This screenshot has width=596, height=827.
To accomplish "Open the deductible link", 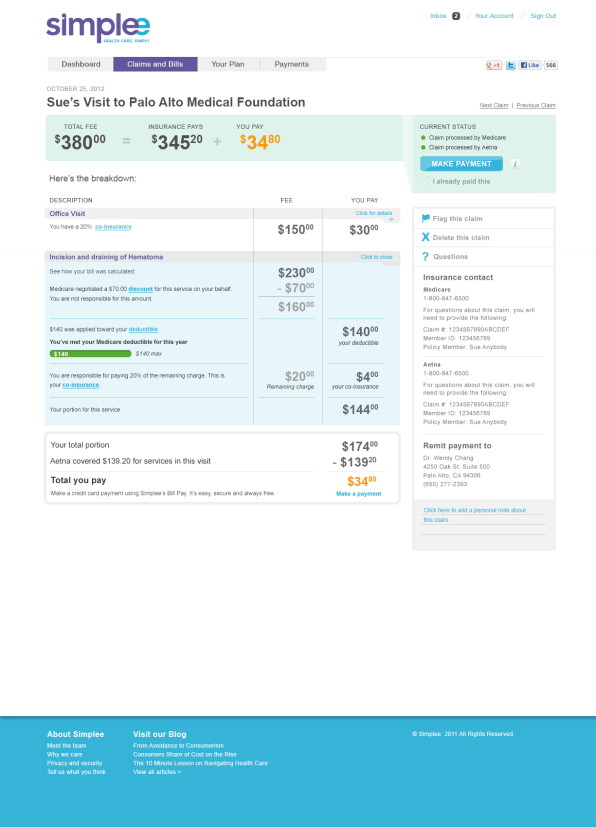I will point(143,329).
